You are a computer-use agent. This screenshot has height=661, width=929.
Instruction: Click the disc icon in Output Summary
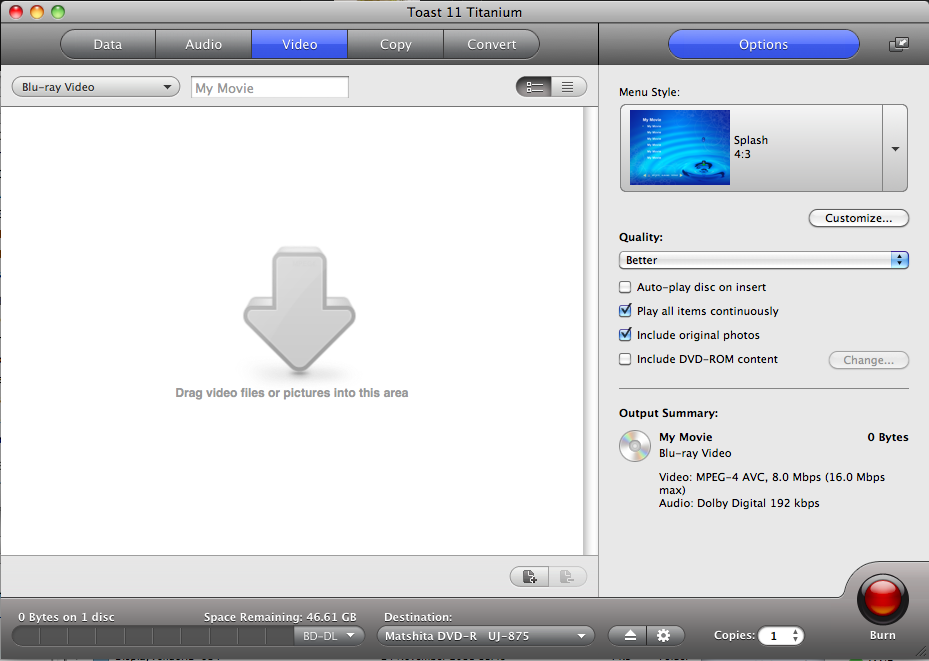[x=635, y=445]
